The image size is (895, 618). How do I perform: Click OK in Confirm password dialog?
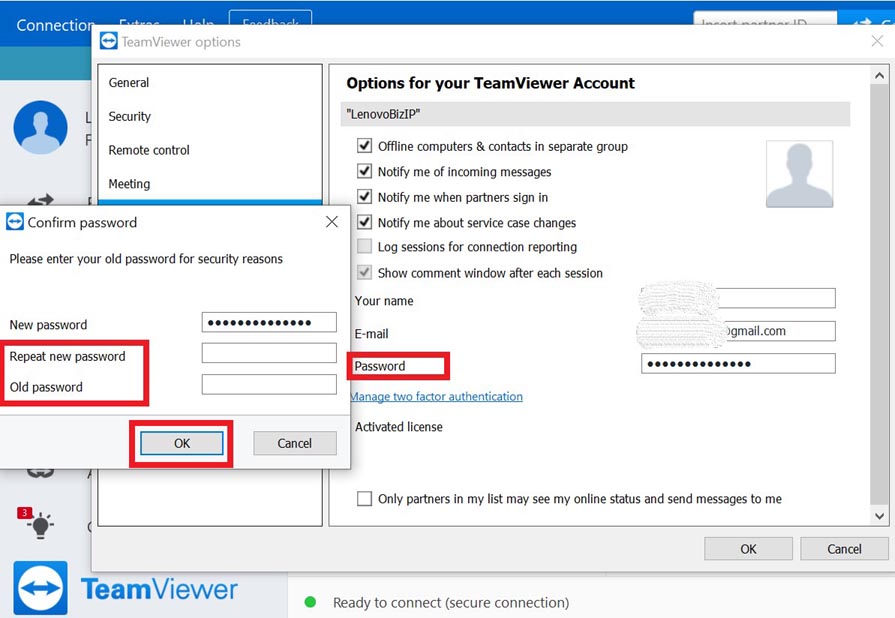[182, 443]
